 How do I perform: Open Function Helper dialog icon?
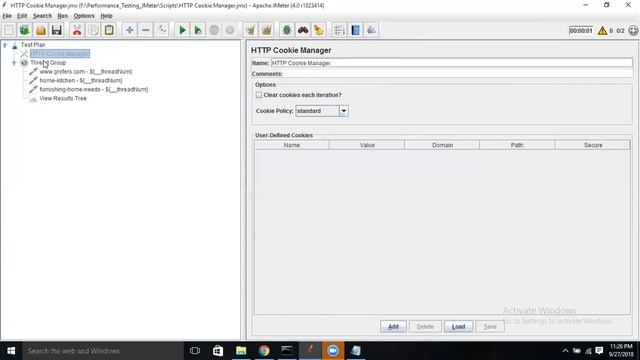(x=339, y=30)
